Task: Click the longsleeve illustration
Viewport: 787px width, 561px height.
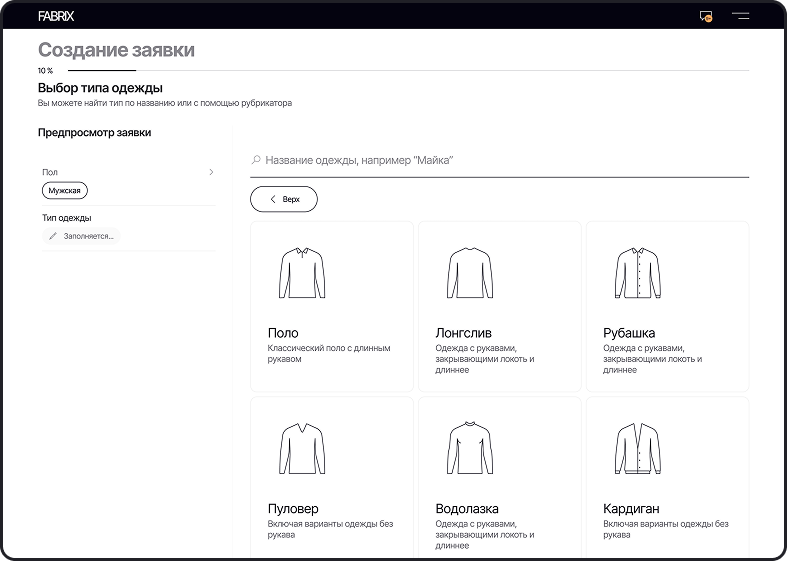Action: [470, 272]
